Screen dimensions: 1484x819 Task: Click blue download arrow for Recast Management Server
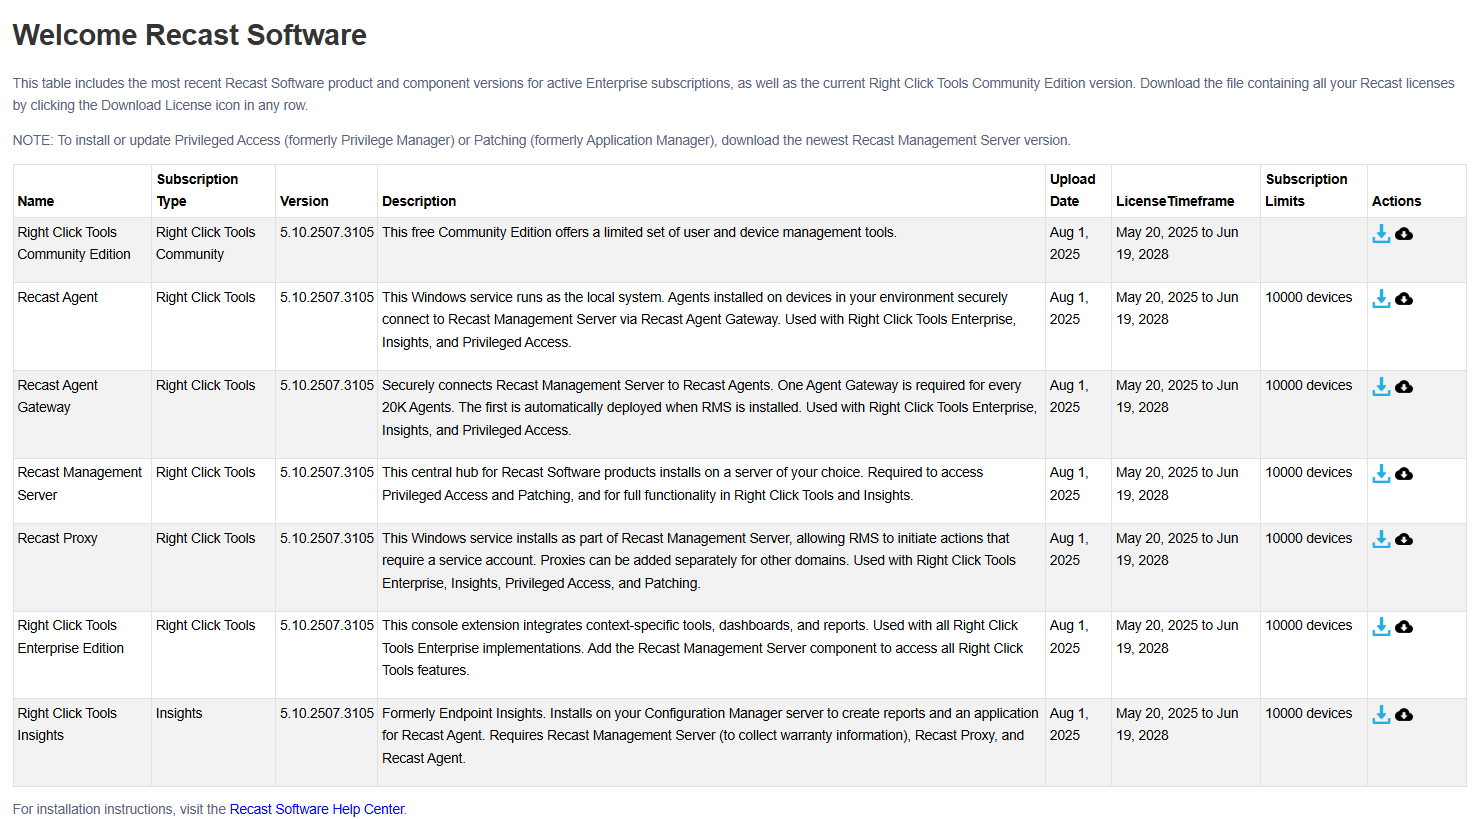pos(1381,473)
